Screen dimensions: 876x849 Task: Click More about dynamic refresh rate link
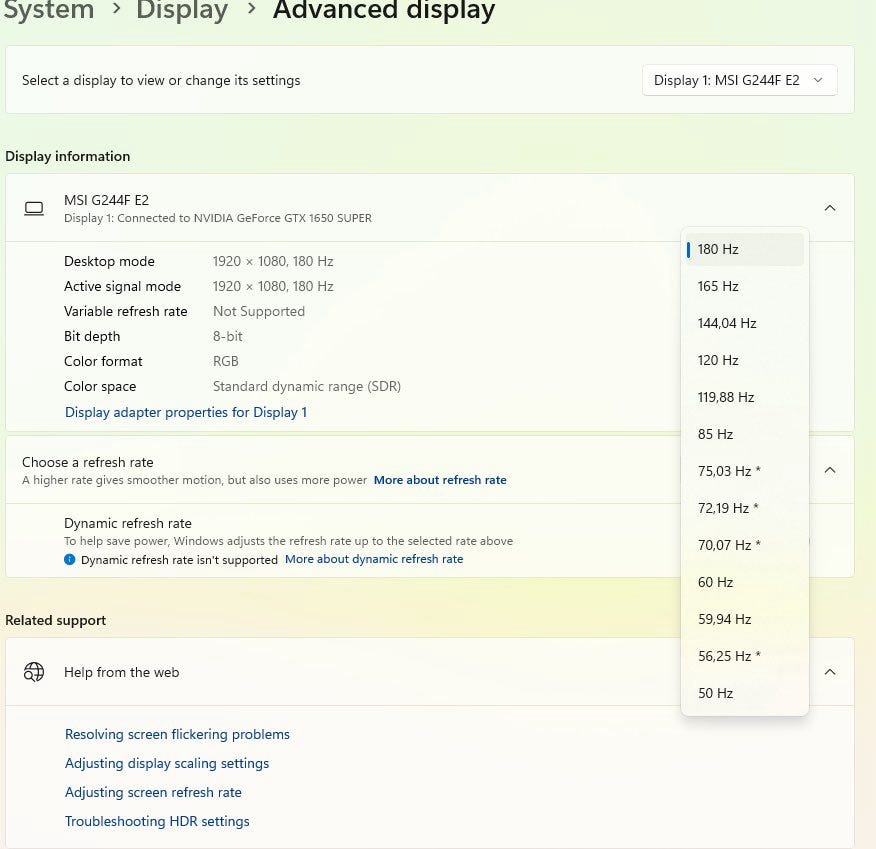[374, 559]
